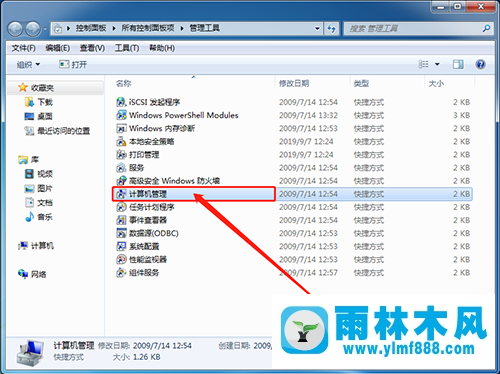Click the Forward navigation arrow
This screenshot has height=374, width=500.
[33, 29]
